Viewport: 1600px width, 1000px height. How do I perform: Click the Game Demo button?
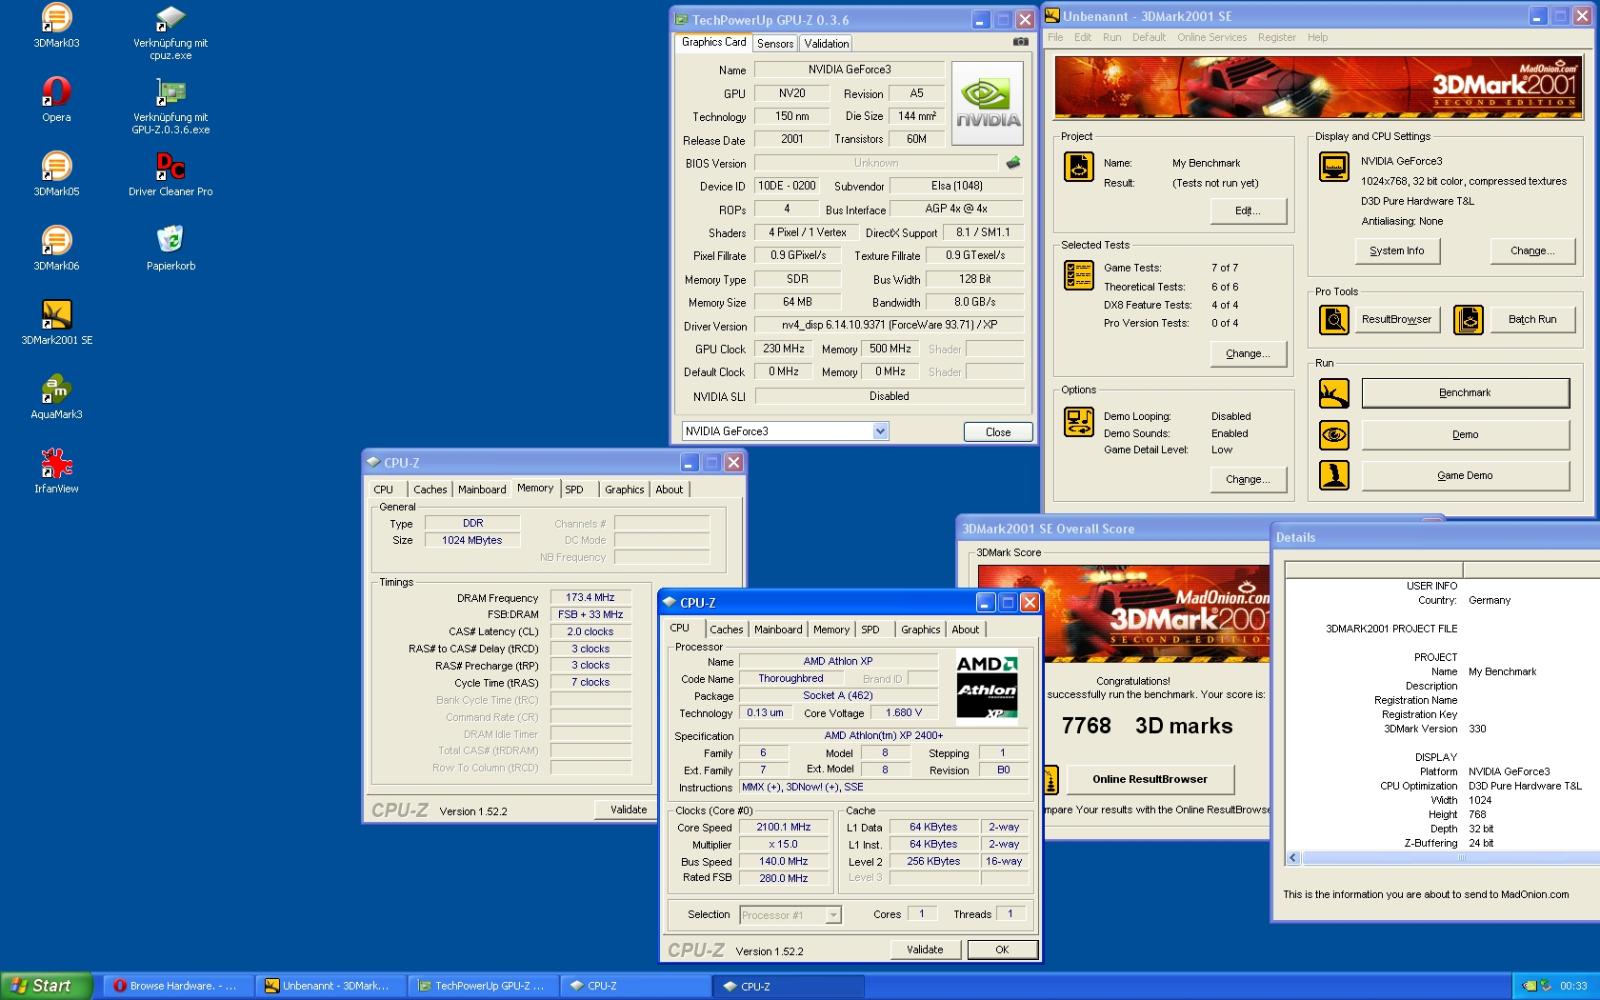pyautogui.click(x=1465, y=476)
